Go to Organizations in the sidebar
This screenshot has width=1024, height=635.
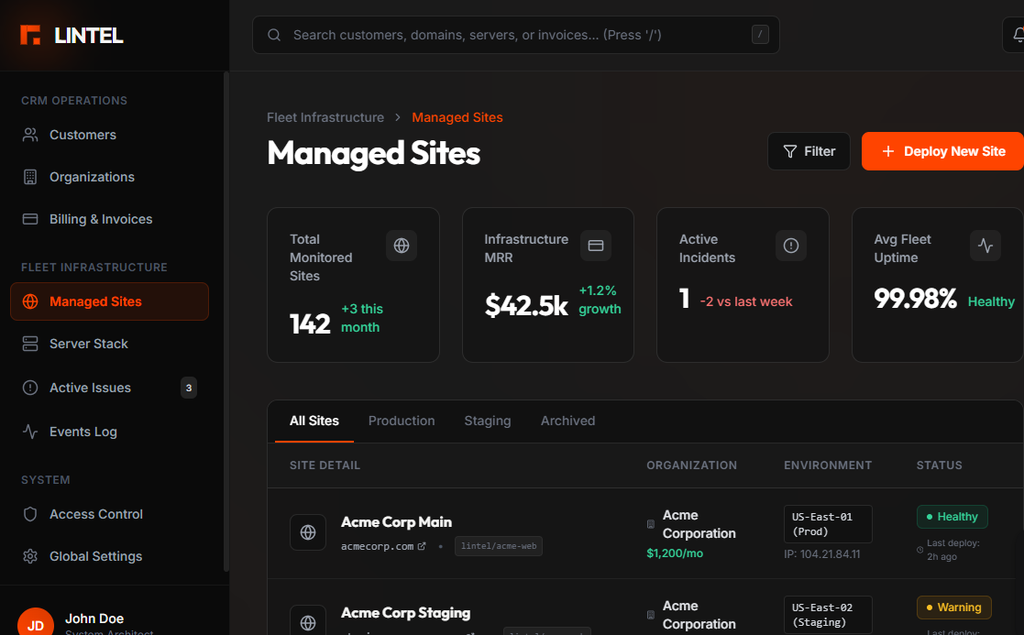pos(110,177)
